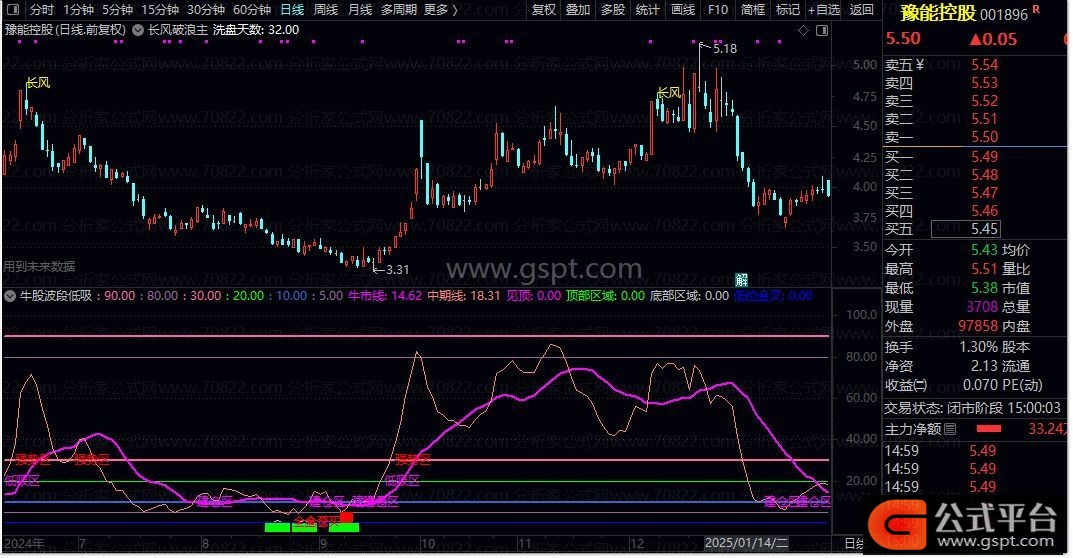
Task: Click the 长风 signal marker near 5.18 peak
Action: [x=668, y=93]
